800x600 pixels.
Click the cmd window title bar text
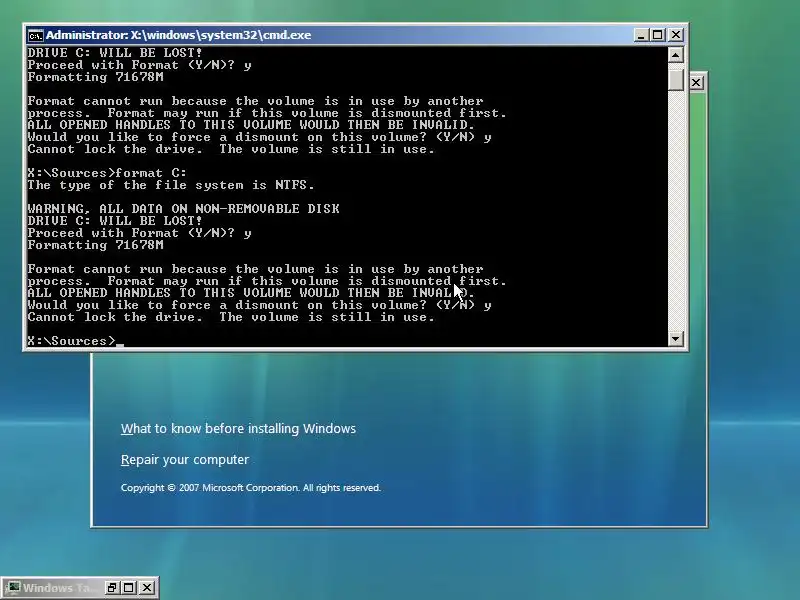click(x=179, y=35)
